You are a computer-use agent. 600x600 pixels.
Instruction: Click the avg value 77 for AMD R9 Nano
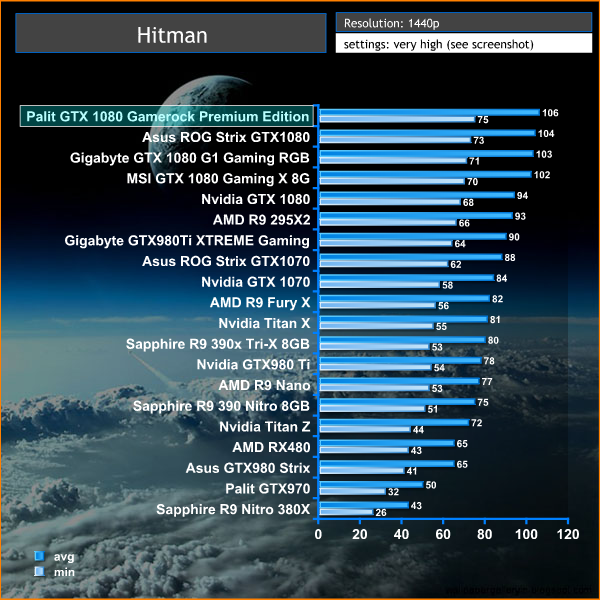tap(487, 382)
